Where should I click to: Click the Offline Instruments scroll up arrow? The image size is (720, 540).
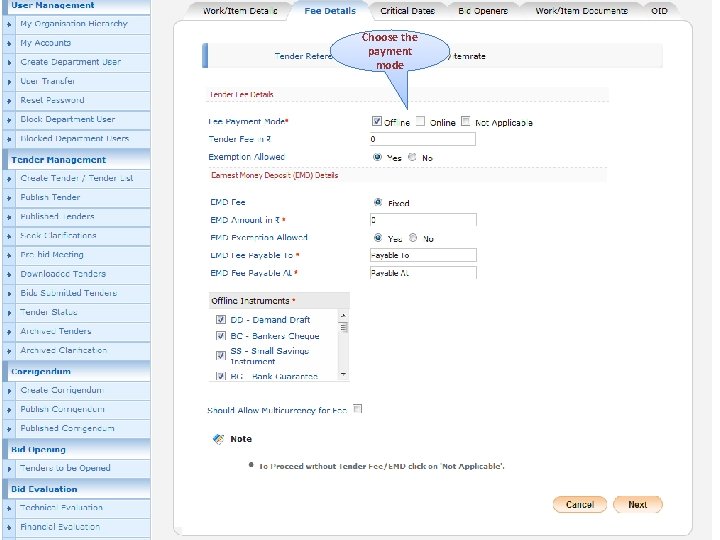point(343,315)
